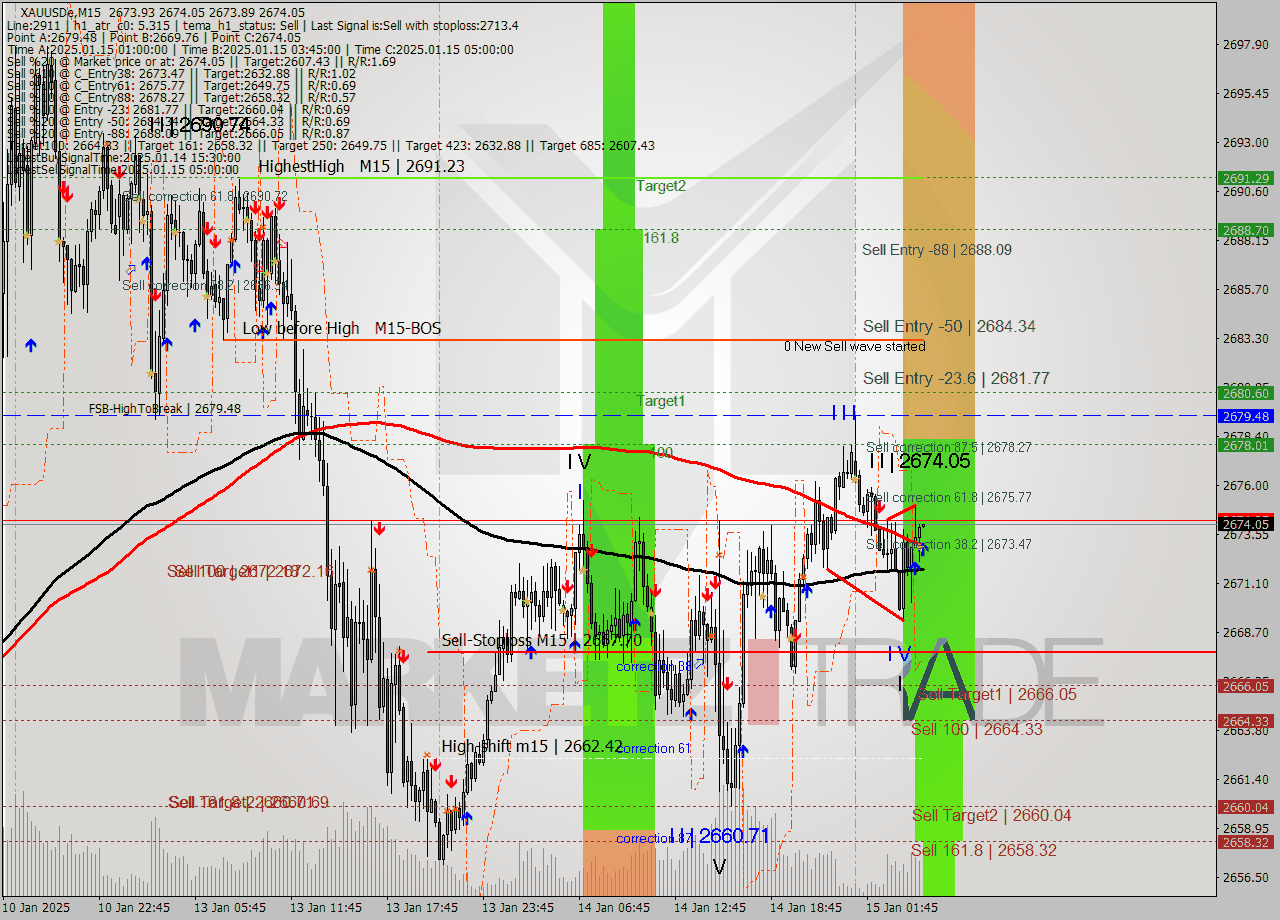Select the '161.8' Fibonacci label
Image resolution: width=1280 pixels, height=920 pixels.
click(x=661, y=238)
